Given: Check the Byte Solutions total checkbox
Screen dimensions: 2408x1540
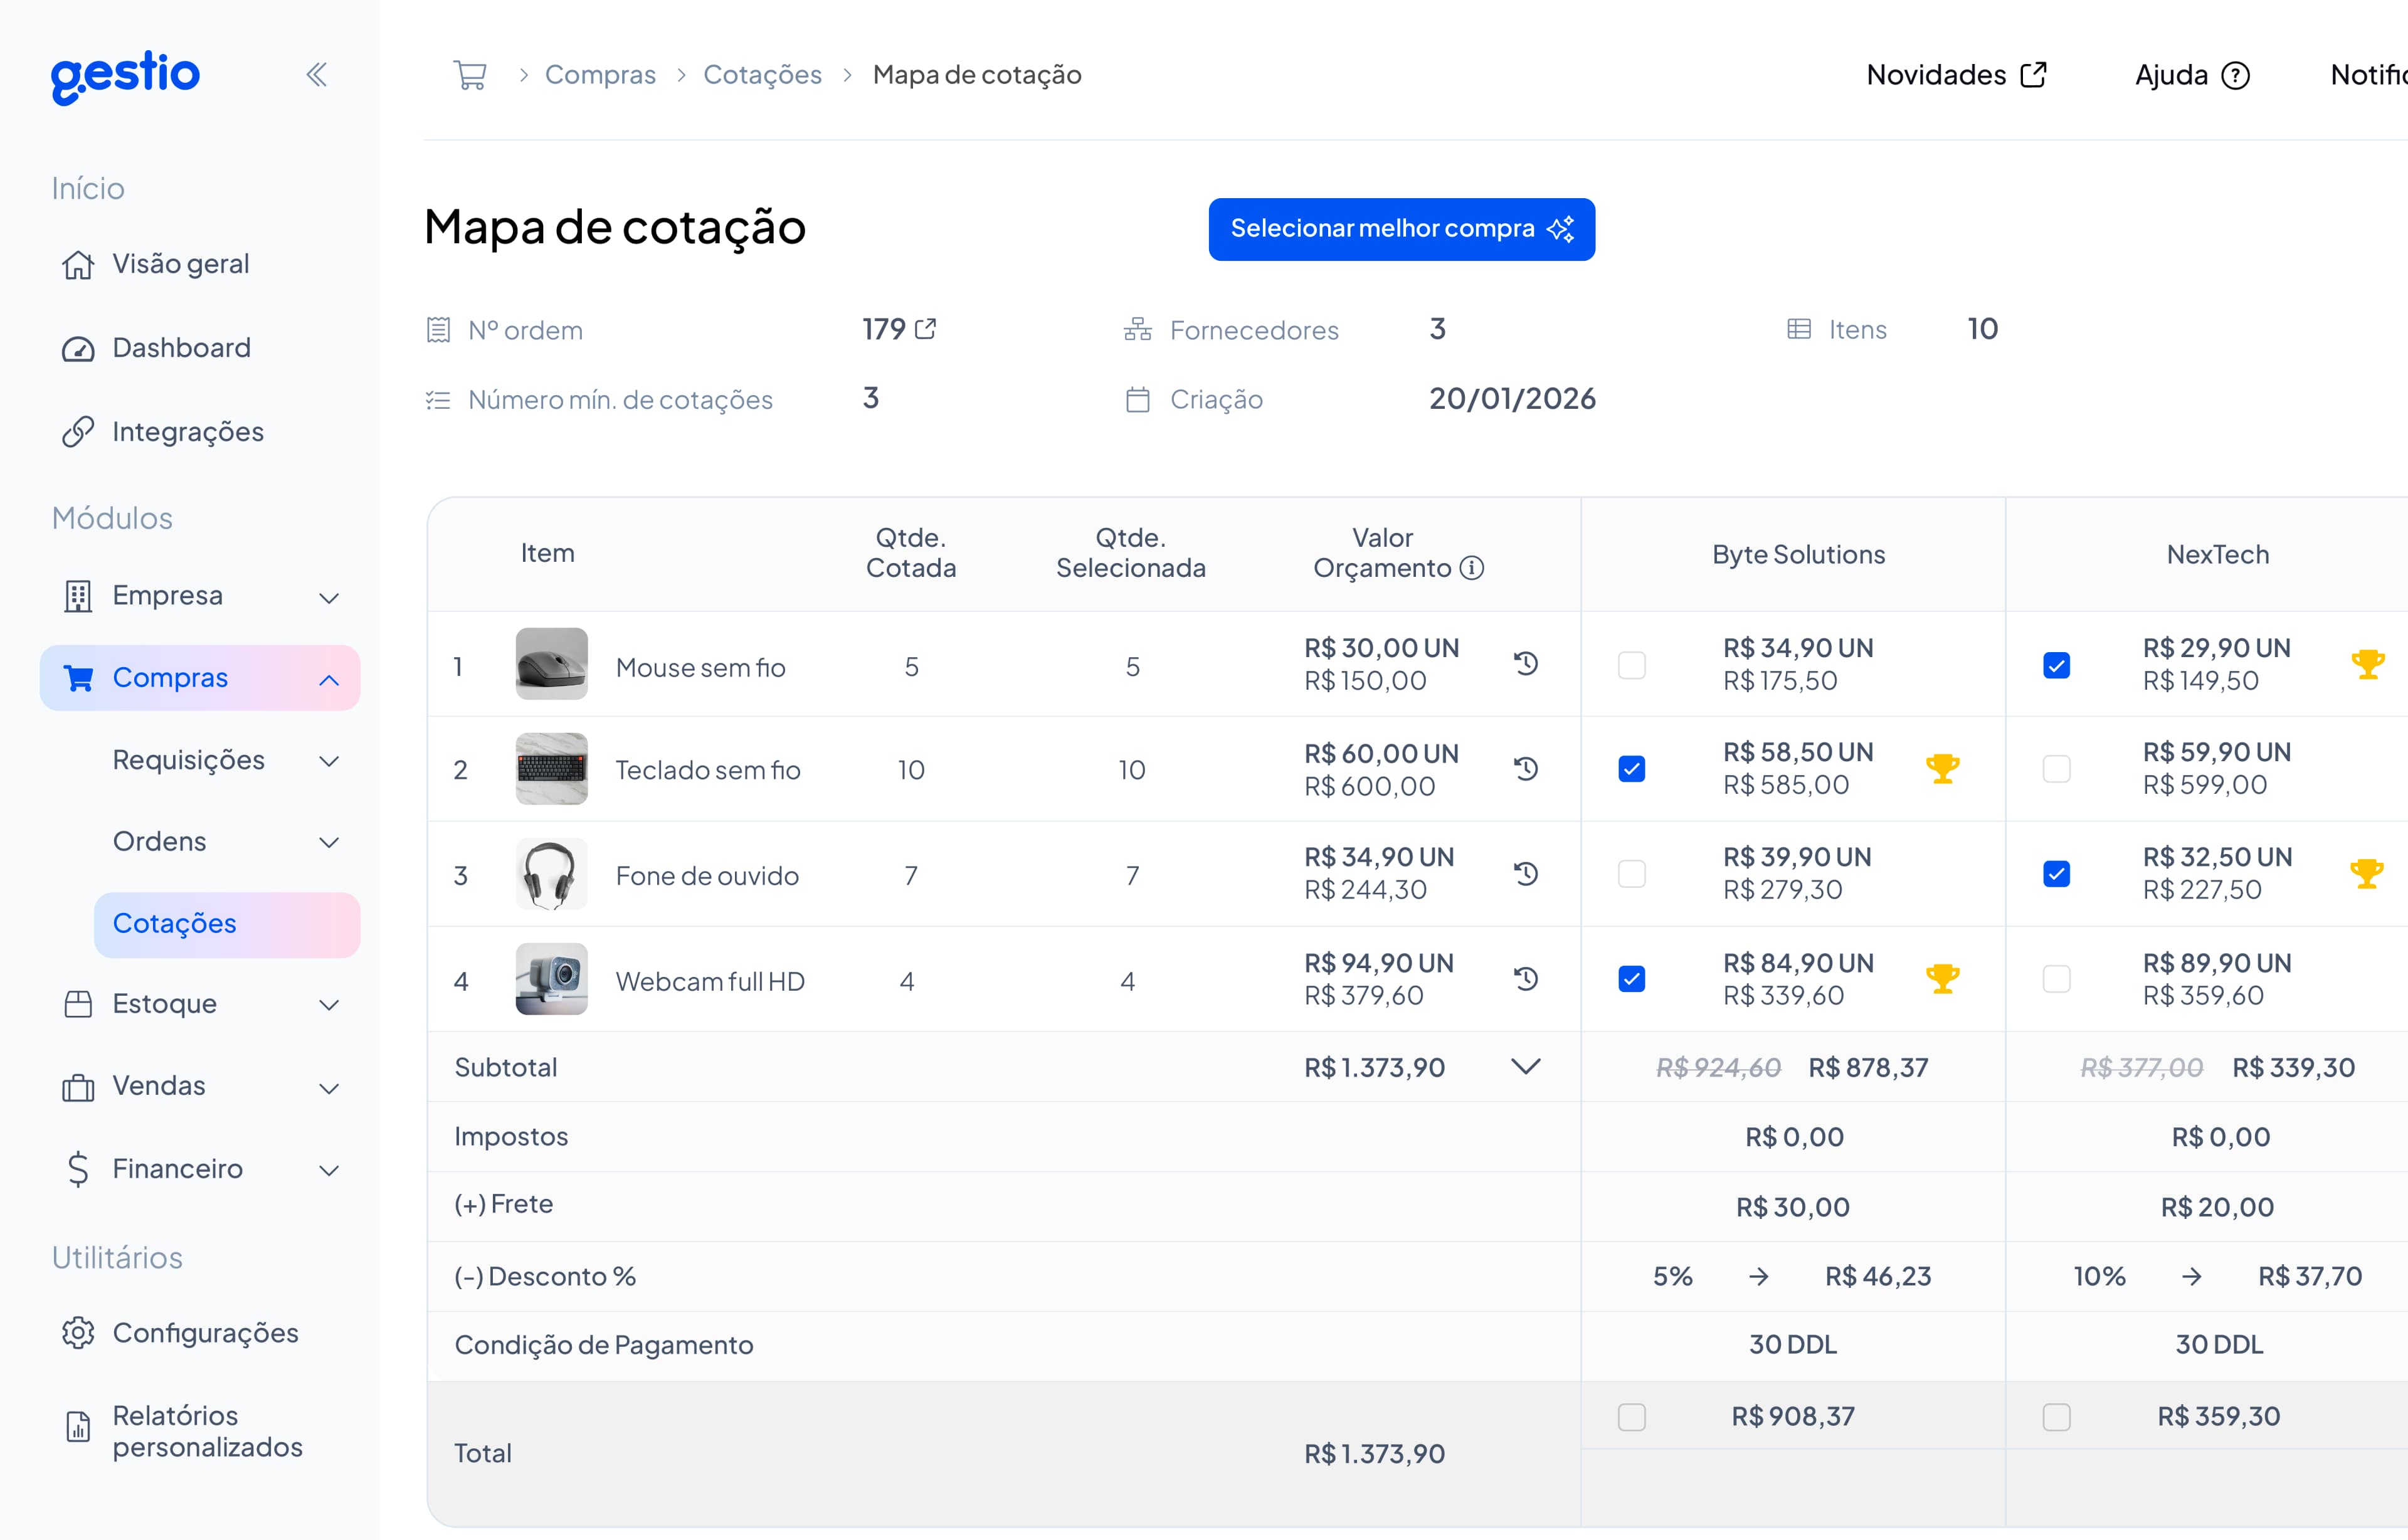Looking at the screenshot, I should pos(1632,1416).
